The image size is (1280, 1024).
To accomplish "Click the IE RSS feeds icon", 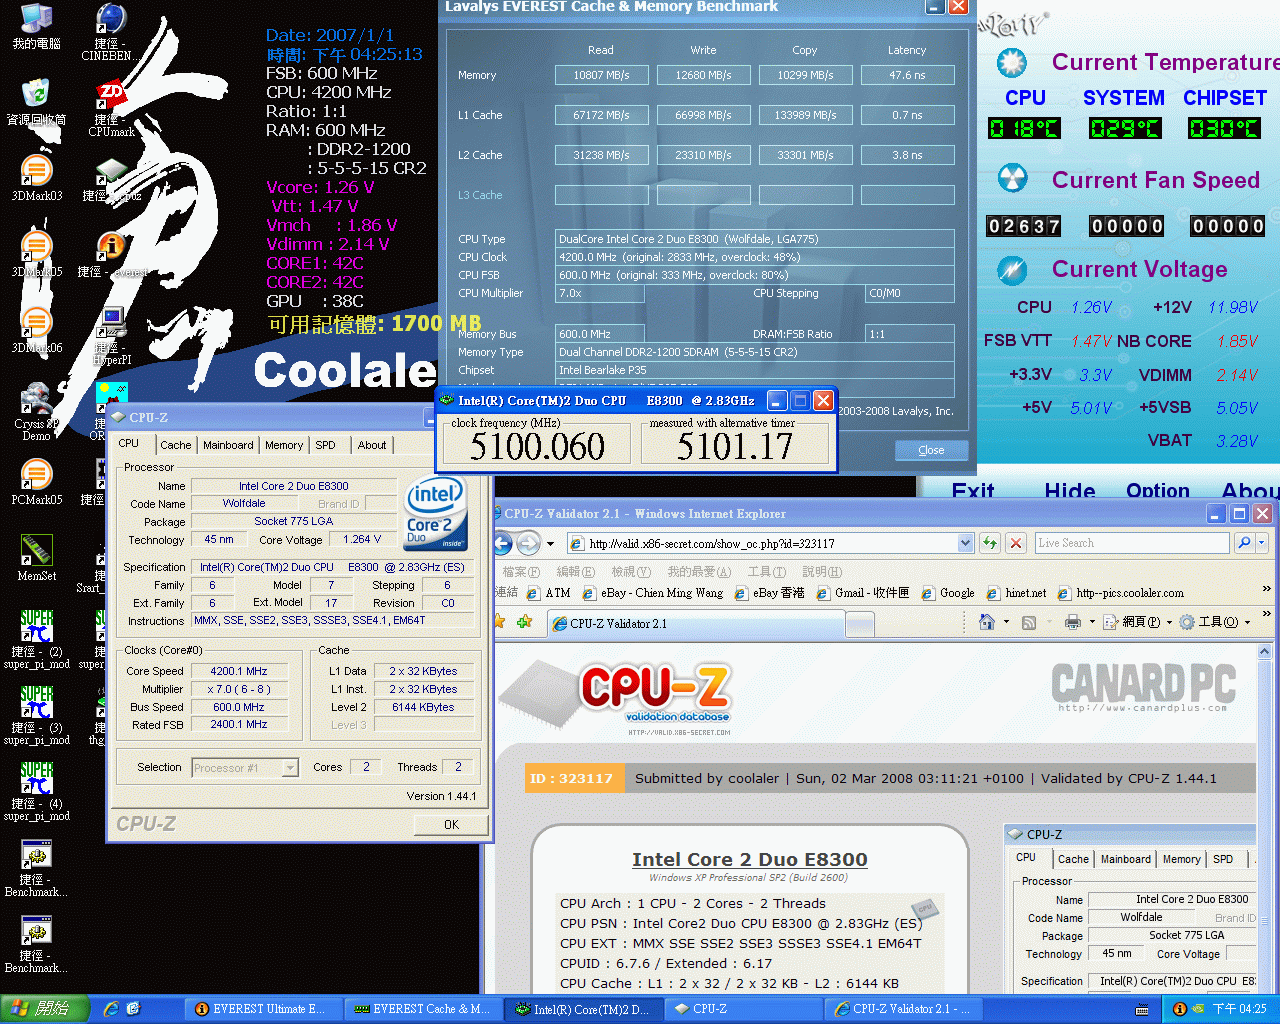I will tap(1028, 622).
